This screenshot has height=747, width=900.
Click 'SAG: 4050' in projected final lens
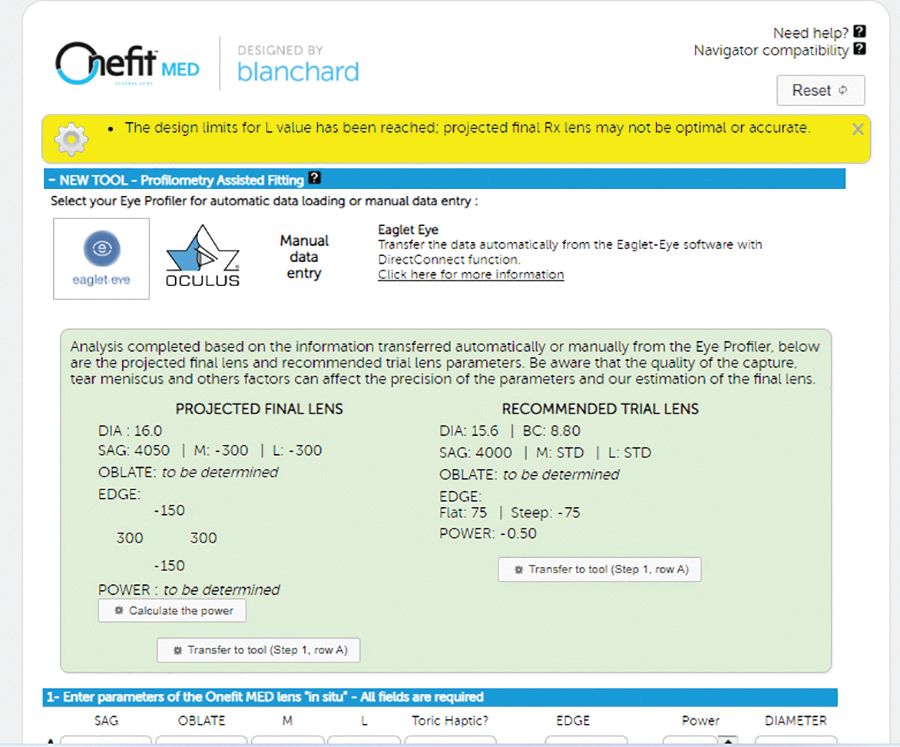(134, 450)
